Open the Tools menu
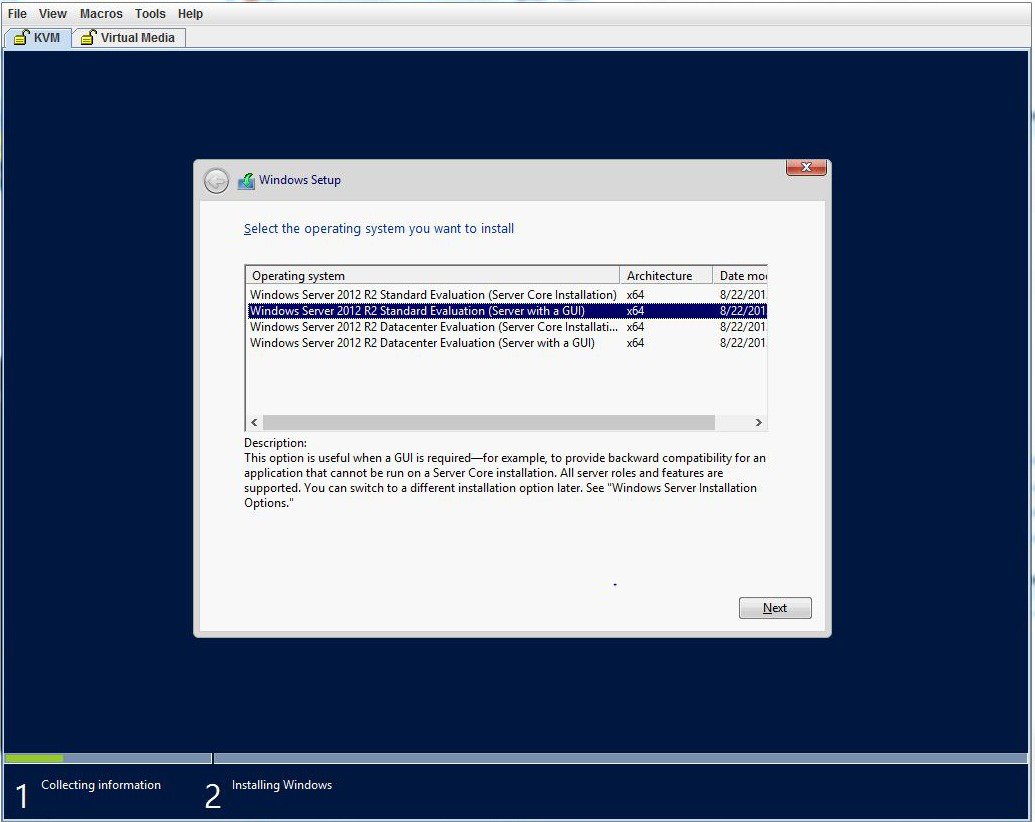This screenshot has width=1035, height=822. coord(150,14)
